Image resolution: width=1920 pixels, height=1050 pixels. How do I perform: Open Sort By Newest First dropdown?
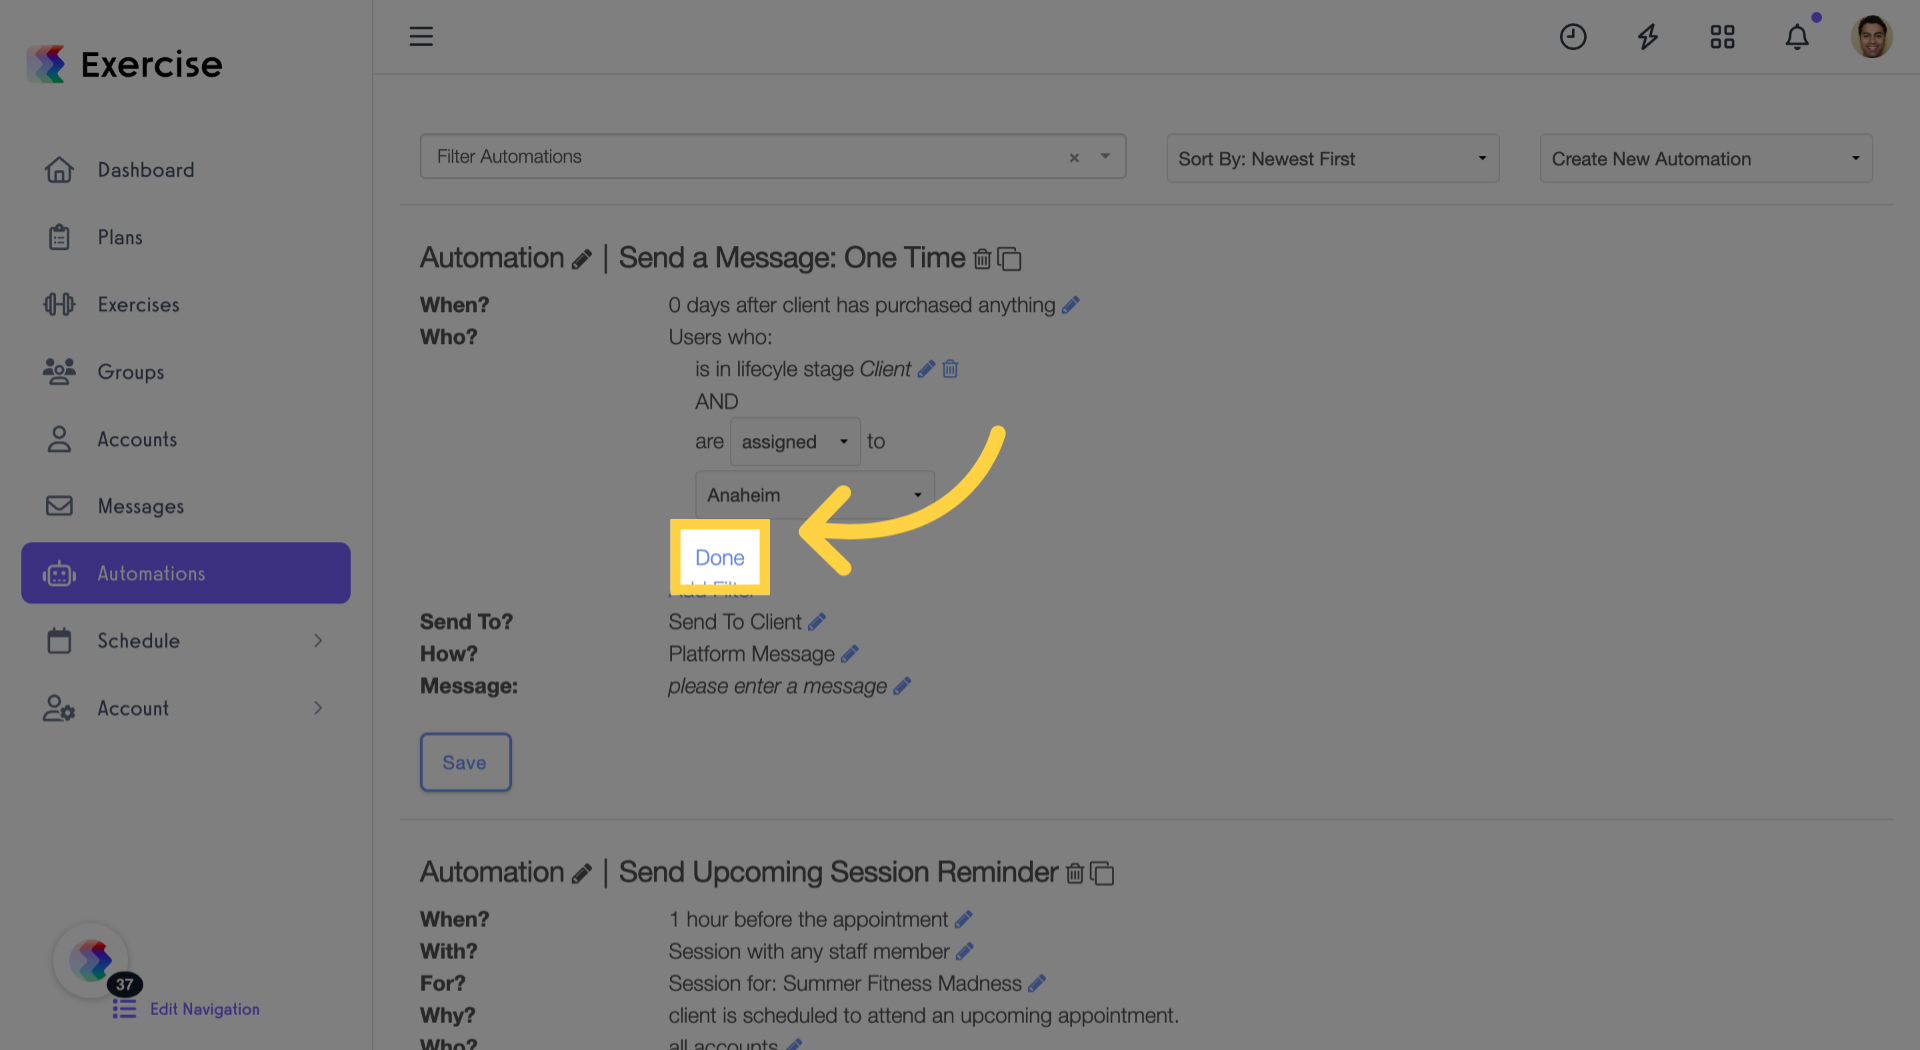tap(1332, 159)
